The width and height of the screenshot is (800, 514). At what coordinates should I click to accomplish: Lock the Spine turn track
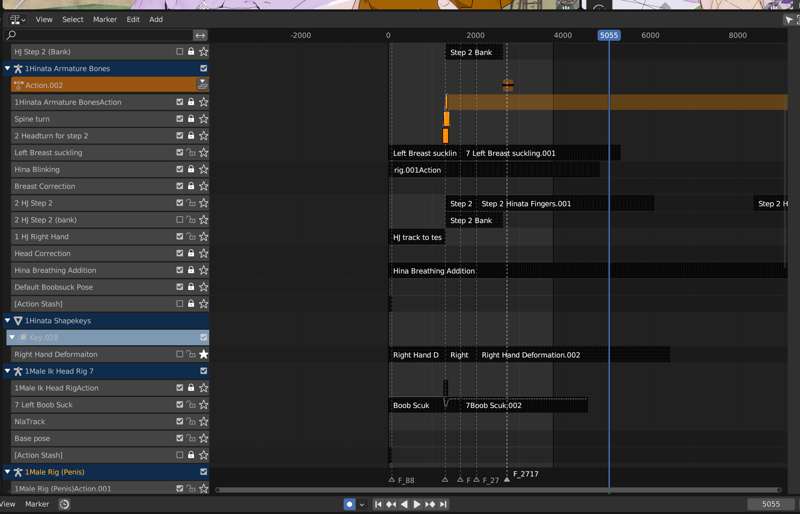pyautogui.click(x=191, y=119)
